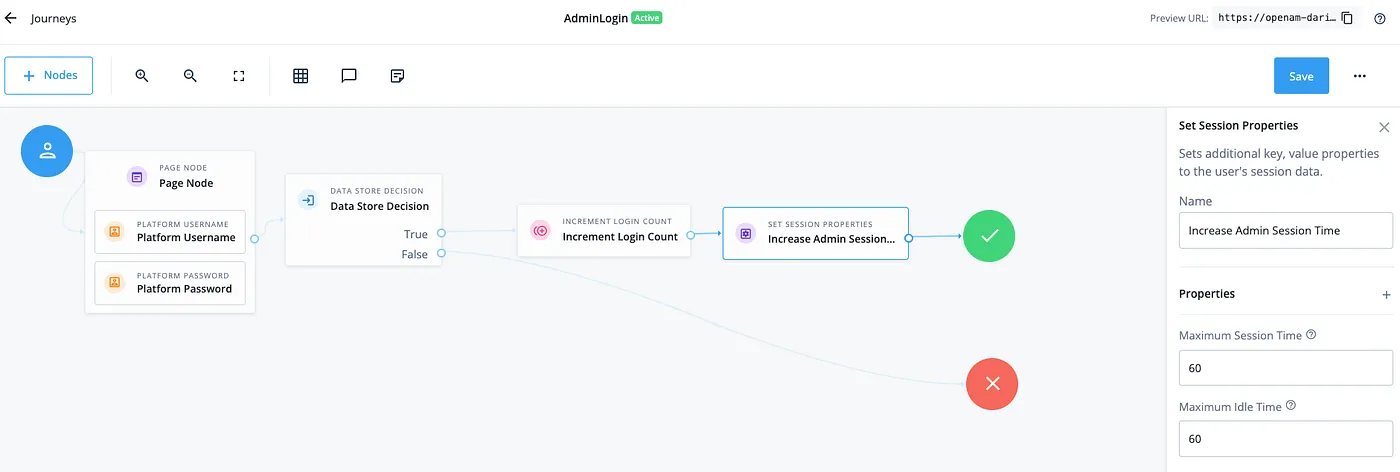Click the Active status badge
The width and height of the screenshot is (1400, 472).
pyautogui.click(x=647, y=18)
